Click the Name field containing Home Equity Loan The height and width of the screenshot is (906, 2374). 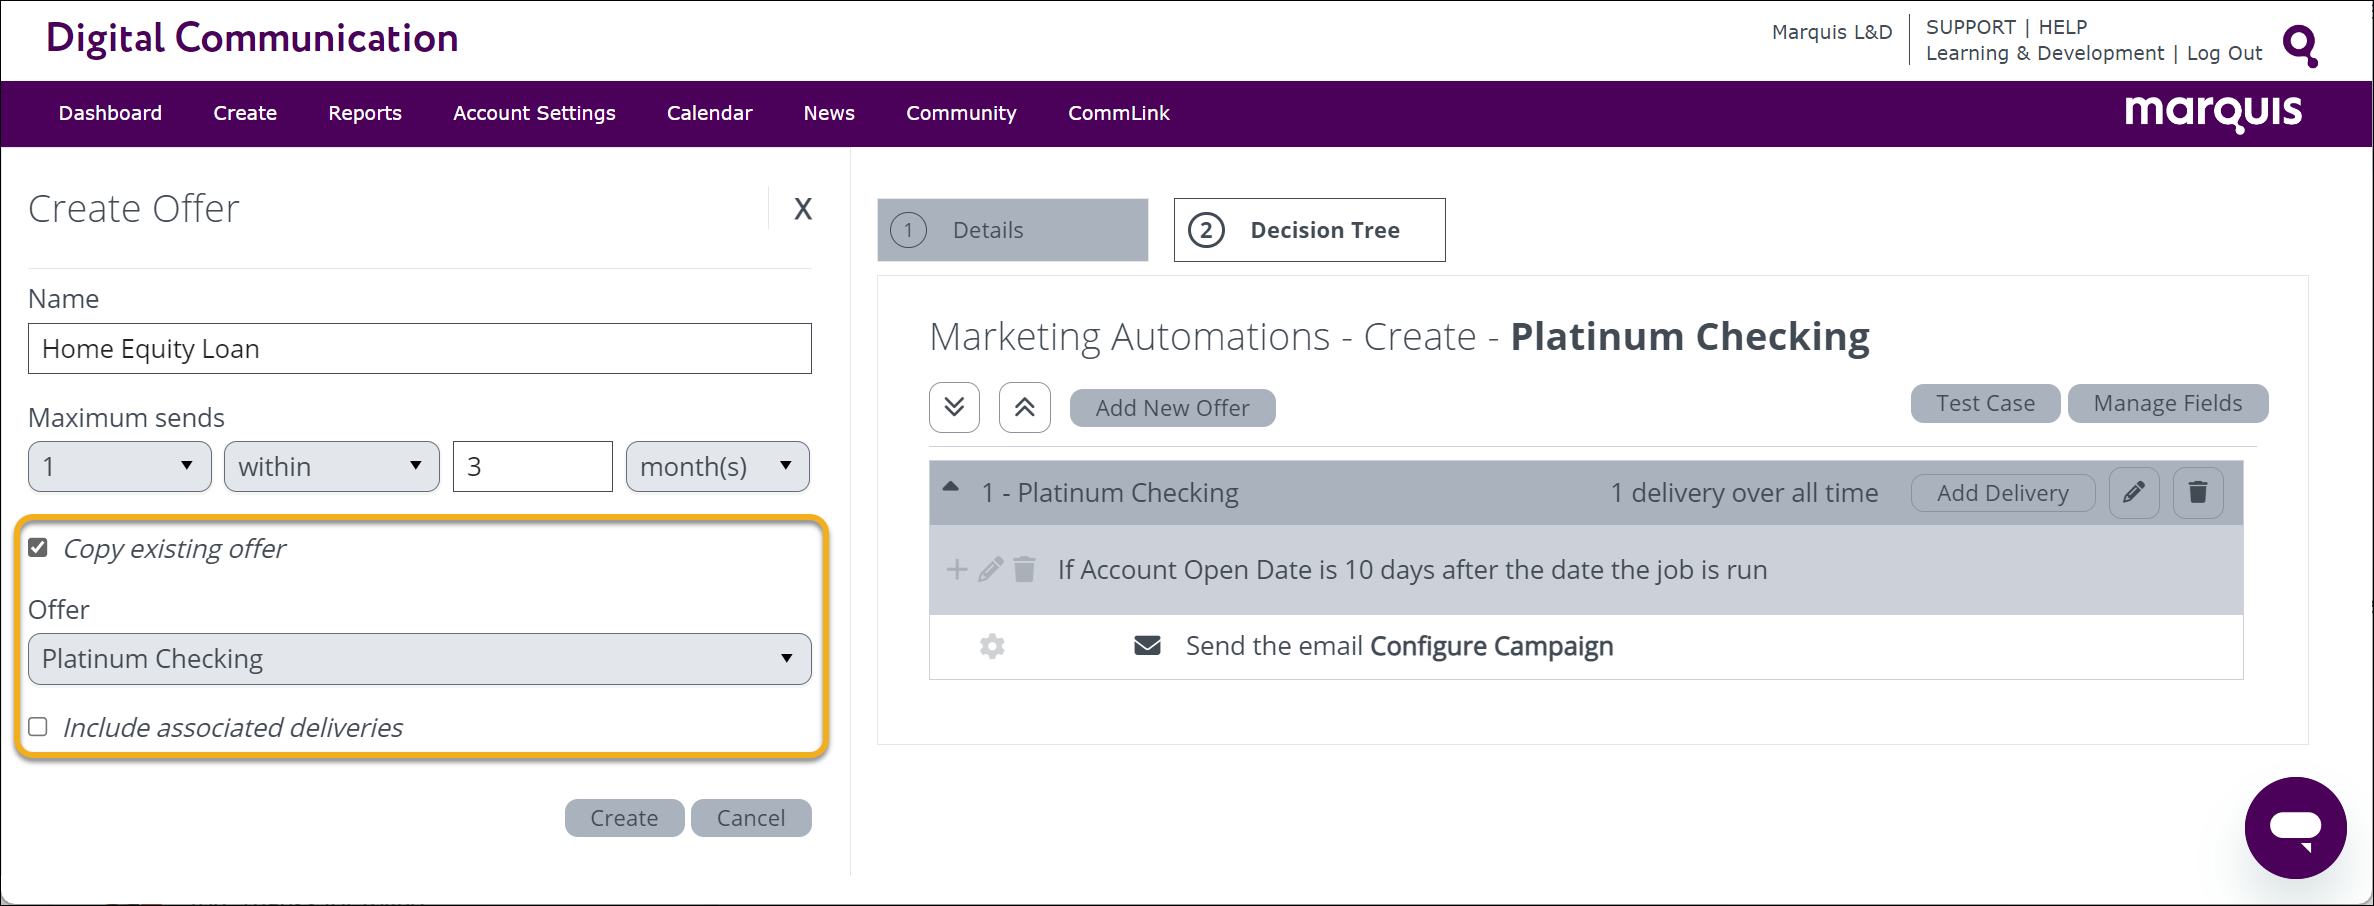[x=420, y=349]
